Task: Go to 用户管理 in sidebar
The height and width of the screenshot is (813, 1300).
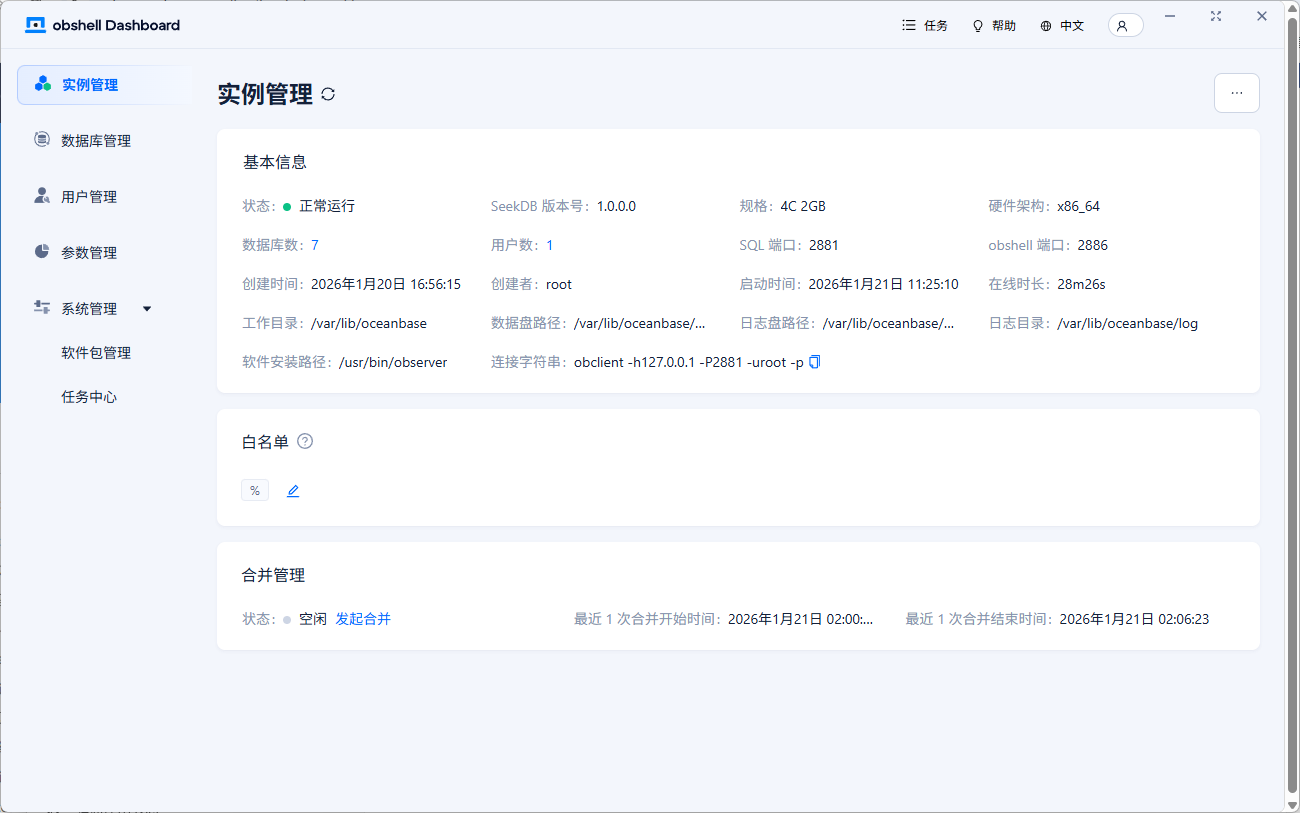Action: [89, 197]
